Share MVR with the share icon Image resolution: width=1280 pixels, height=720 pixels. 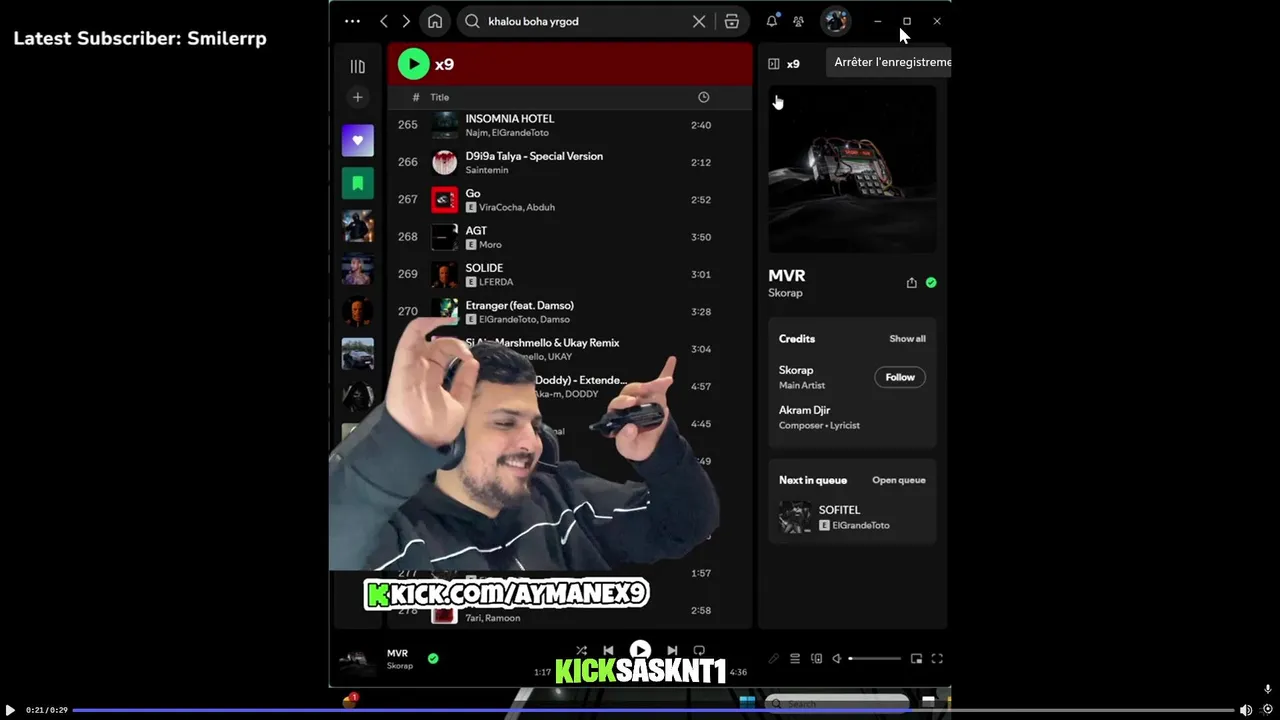[x=911, y=283]
